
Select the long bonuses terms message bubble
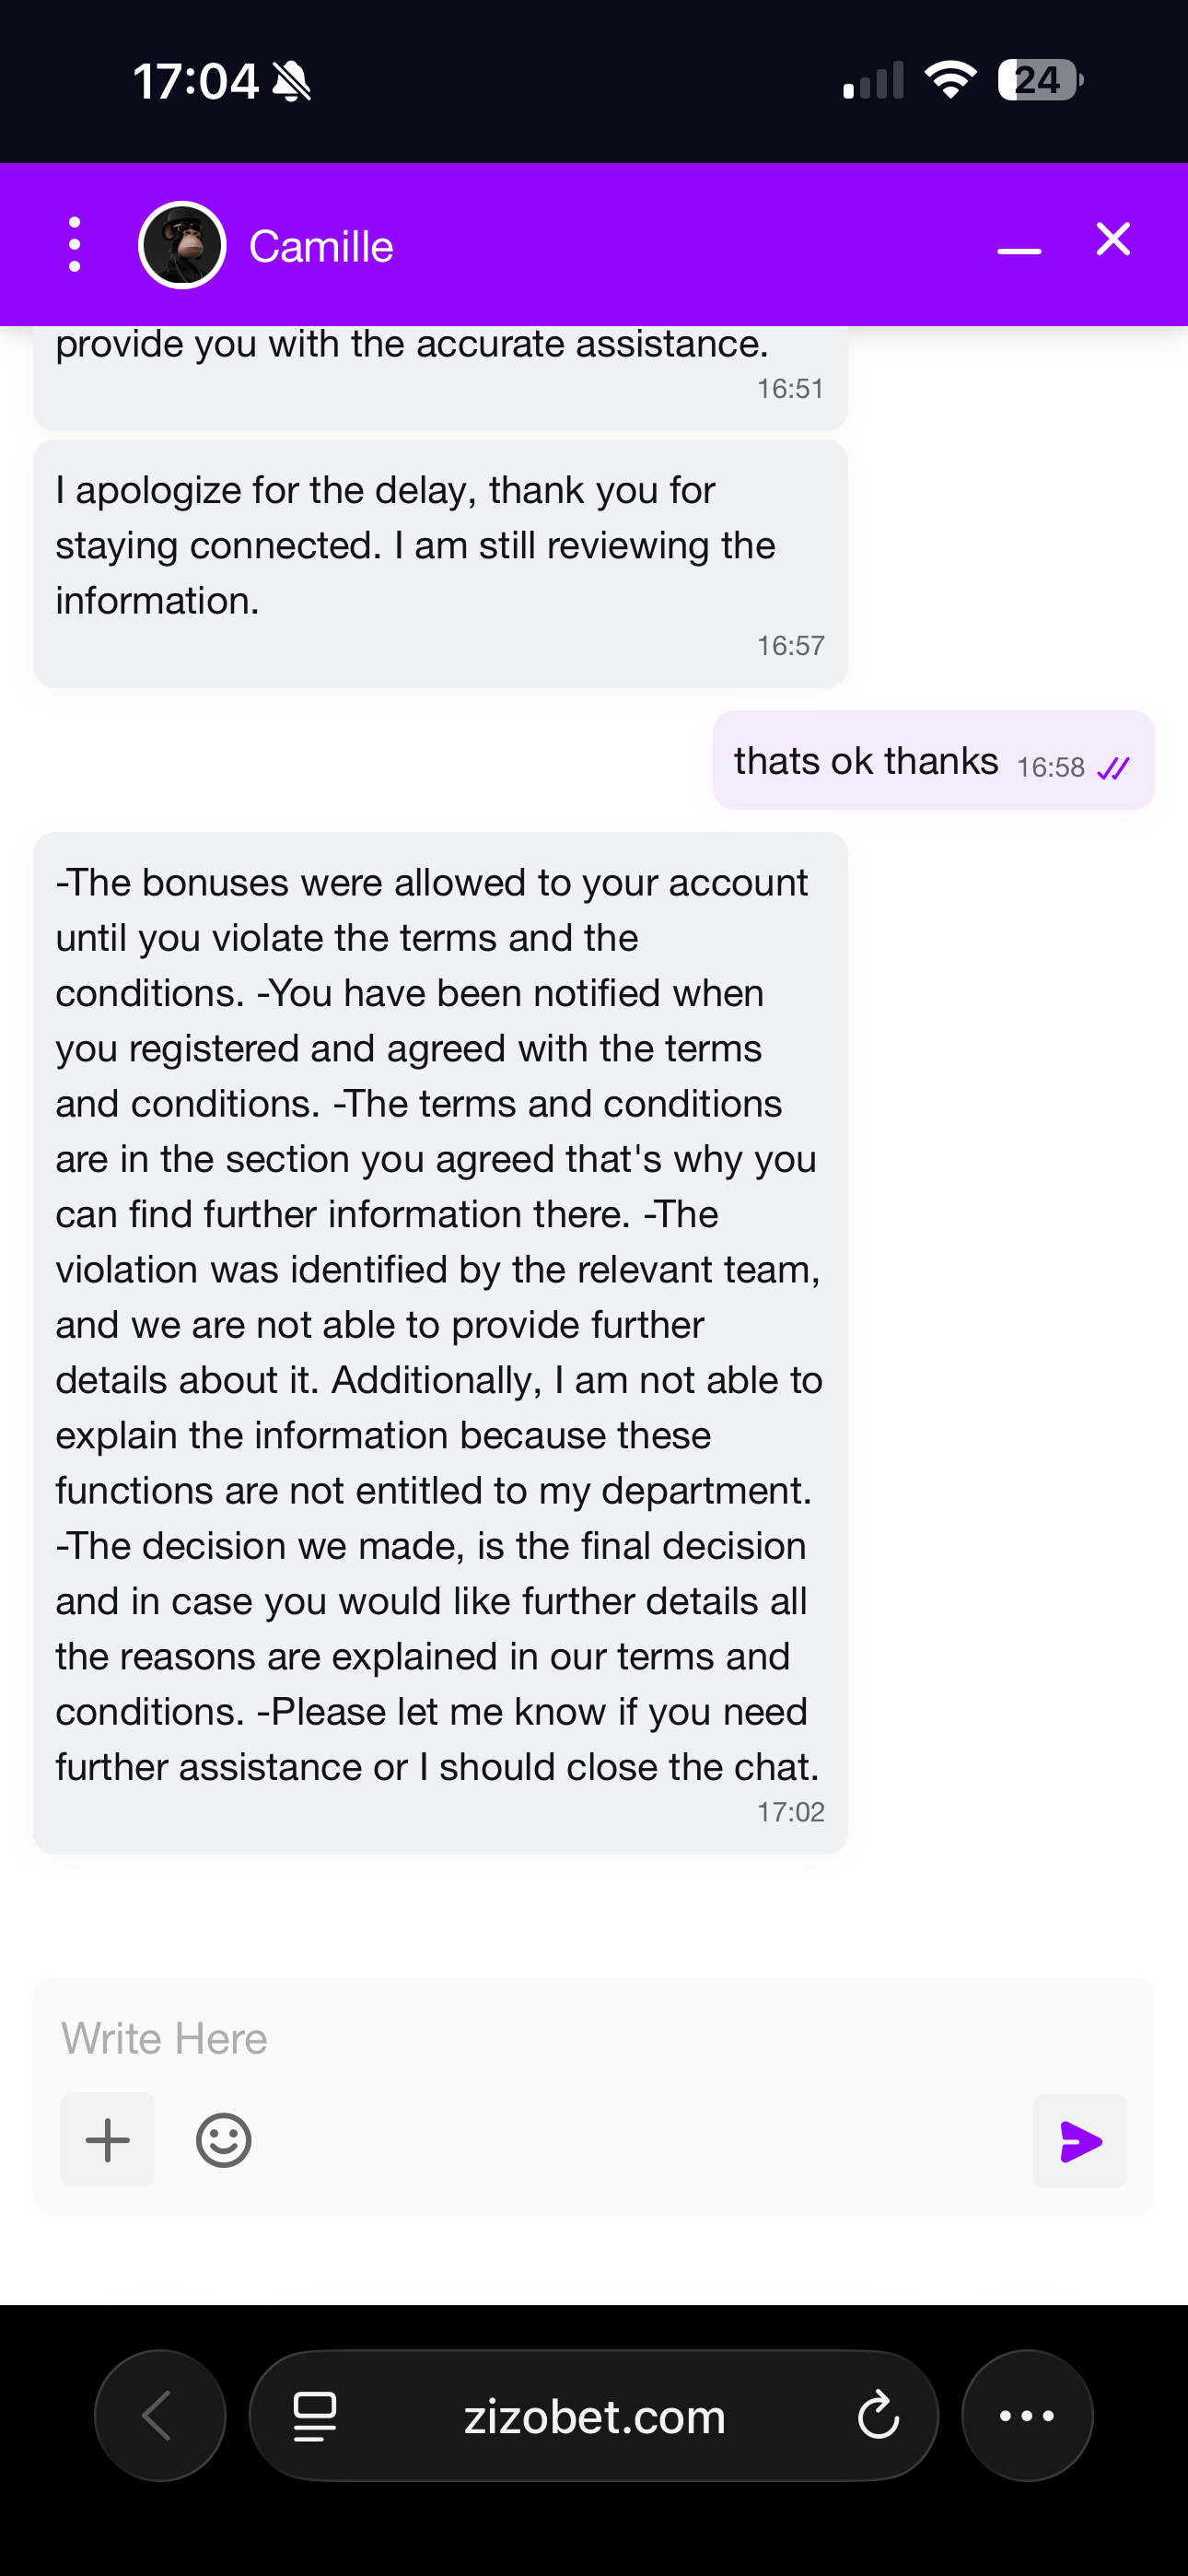(x=440, y=1343)
